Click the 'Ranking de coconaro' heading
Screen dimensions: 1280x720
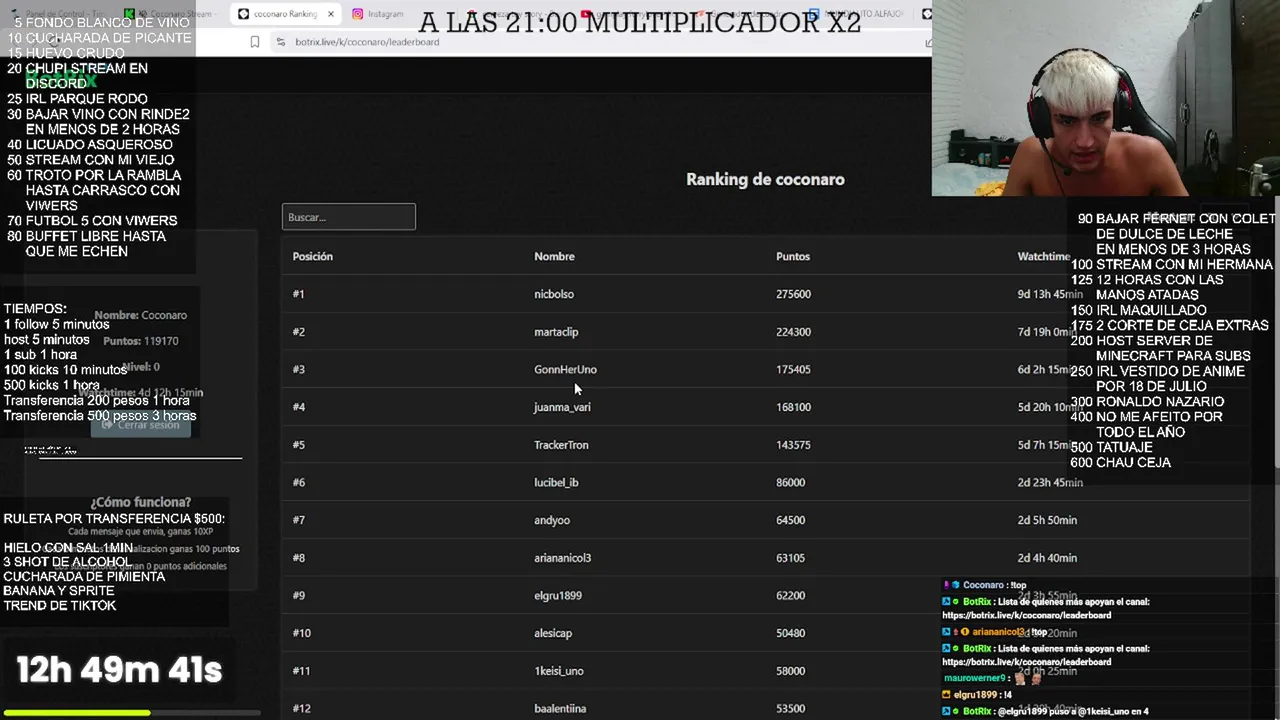click(x=765, y=180)
